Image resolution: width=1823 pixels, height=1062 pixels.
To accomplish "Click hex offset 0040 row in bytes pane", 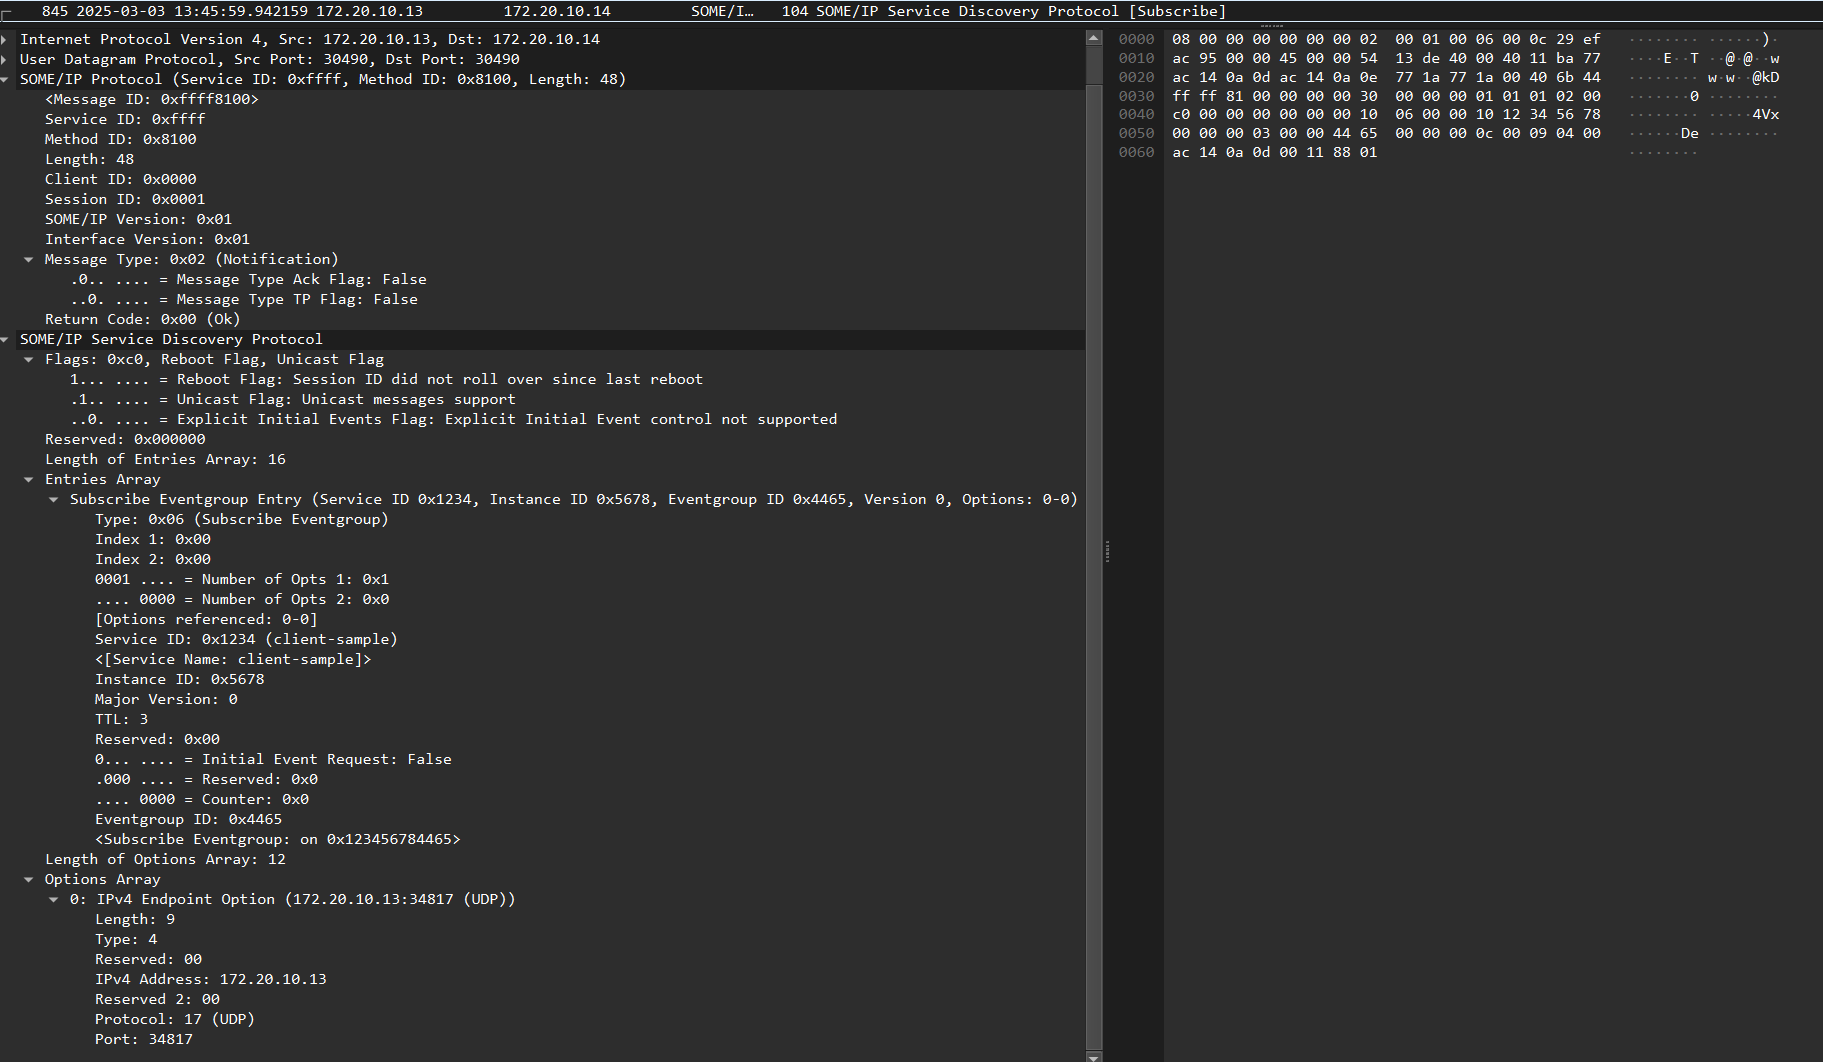I will click(1136, 115).
